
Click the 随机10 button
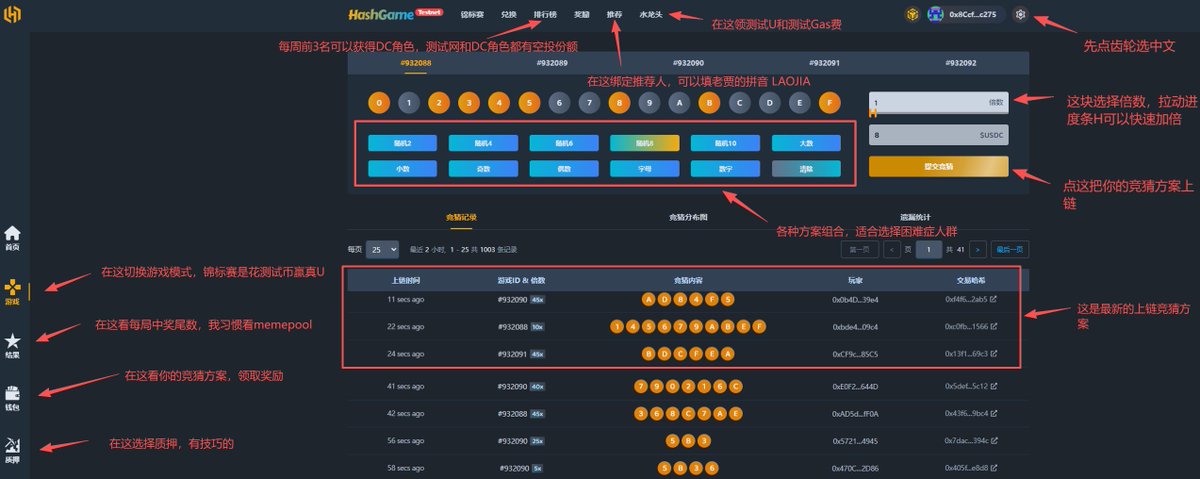click(x=725, y=144)
